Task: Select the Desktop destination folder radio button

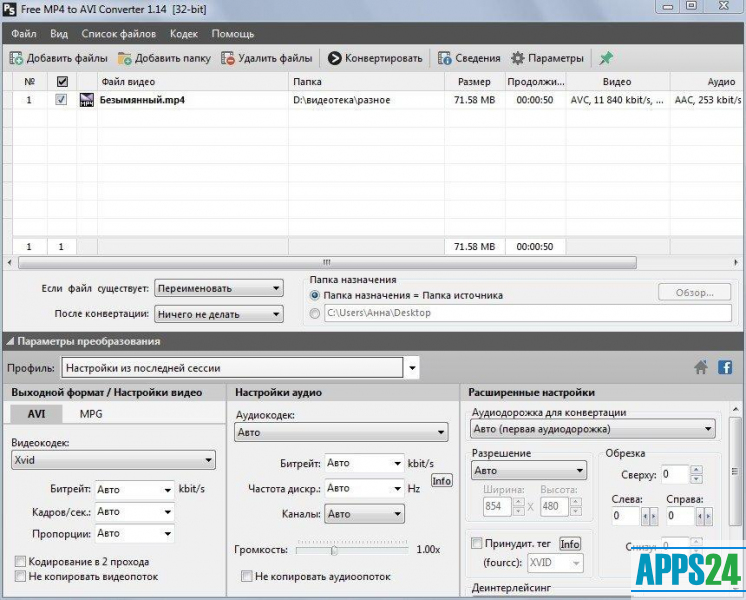Action: [316, 314]
